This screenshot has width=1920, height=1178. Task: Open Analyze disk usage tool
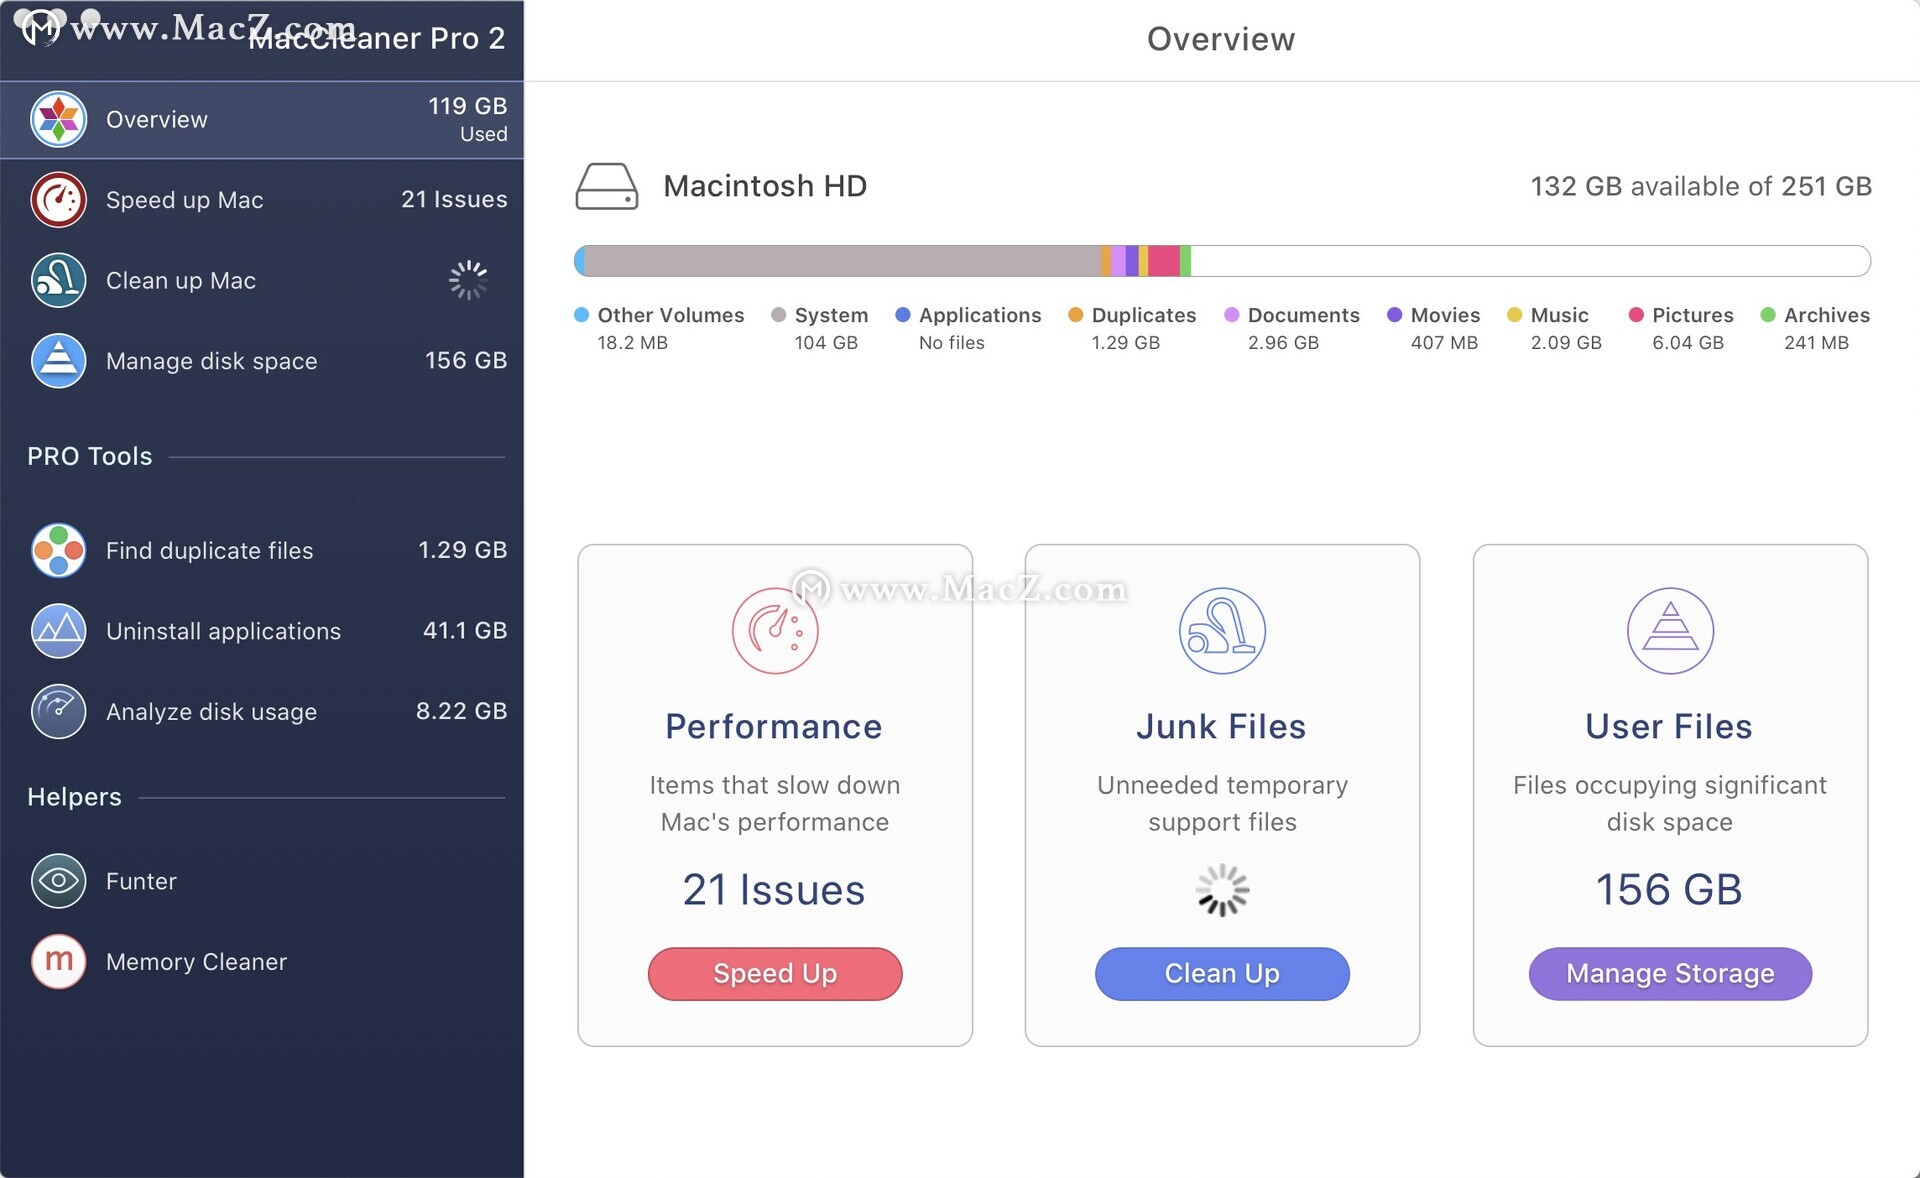pos(261,711)
